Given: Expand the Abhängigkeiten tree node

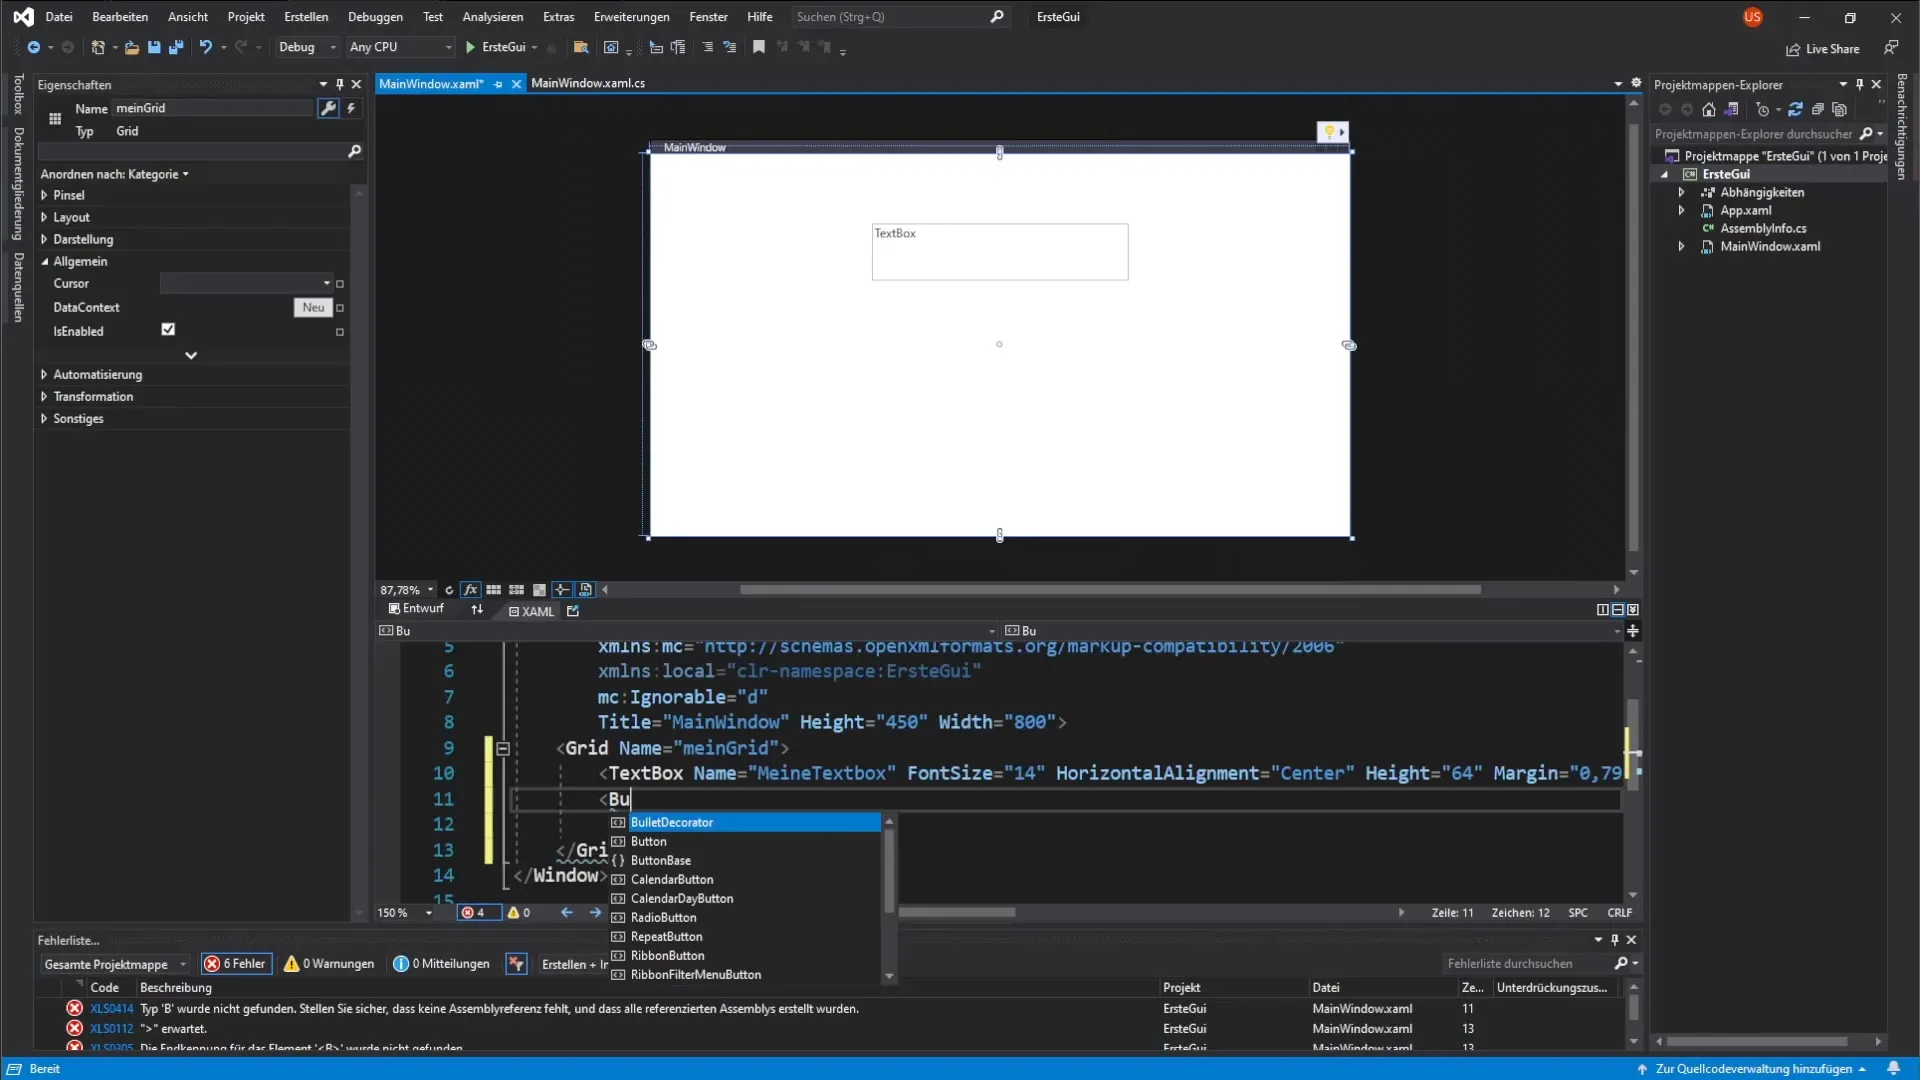Looking at the screenshot, I should coord(1681,192).
